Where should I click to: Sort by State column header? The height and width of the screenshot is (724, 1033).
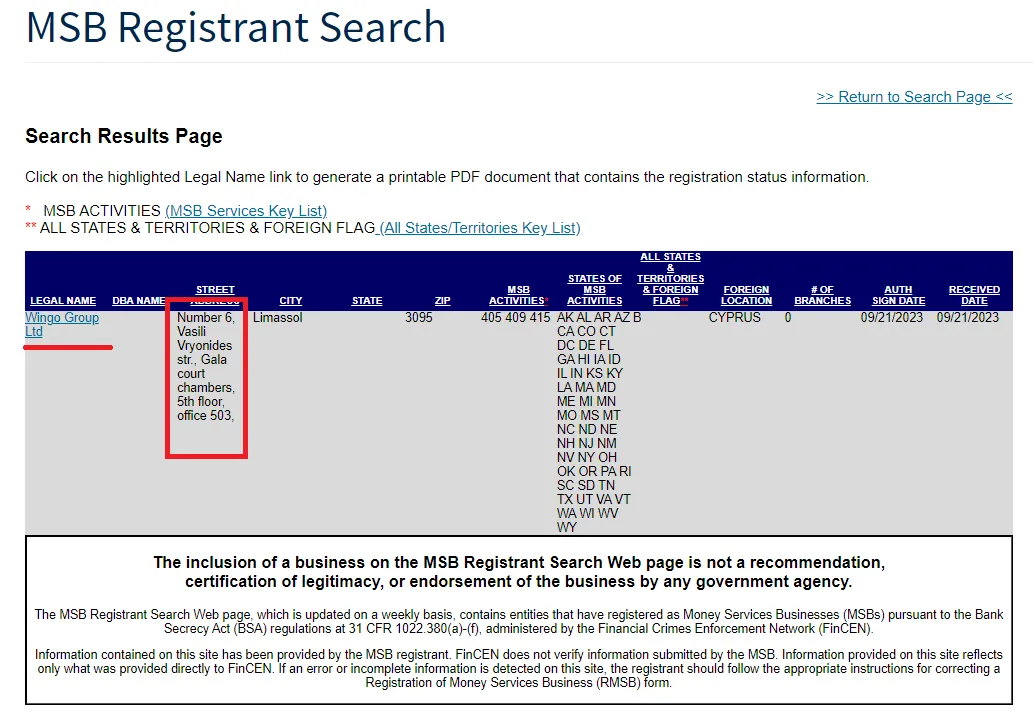[367, 301]
